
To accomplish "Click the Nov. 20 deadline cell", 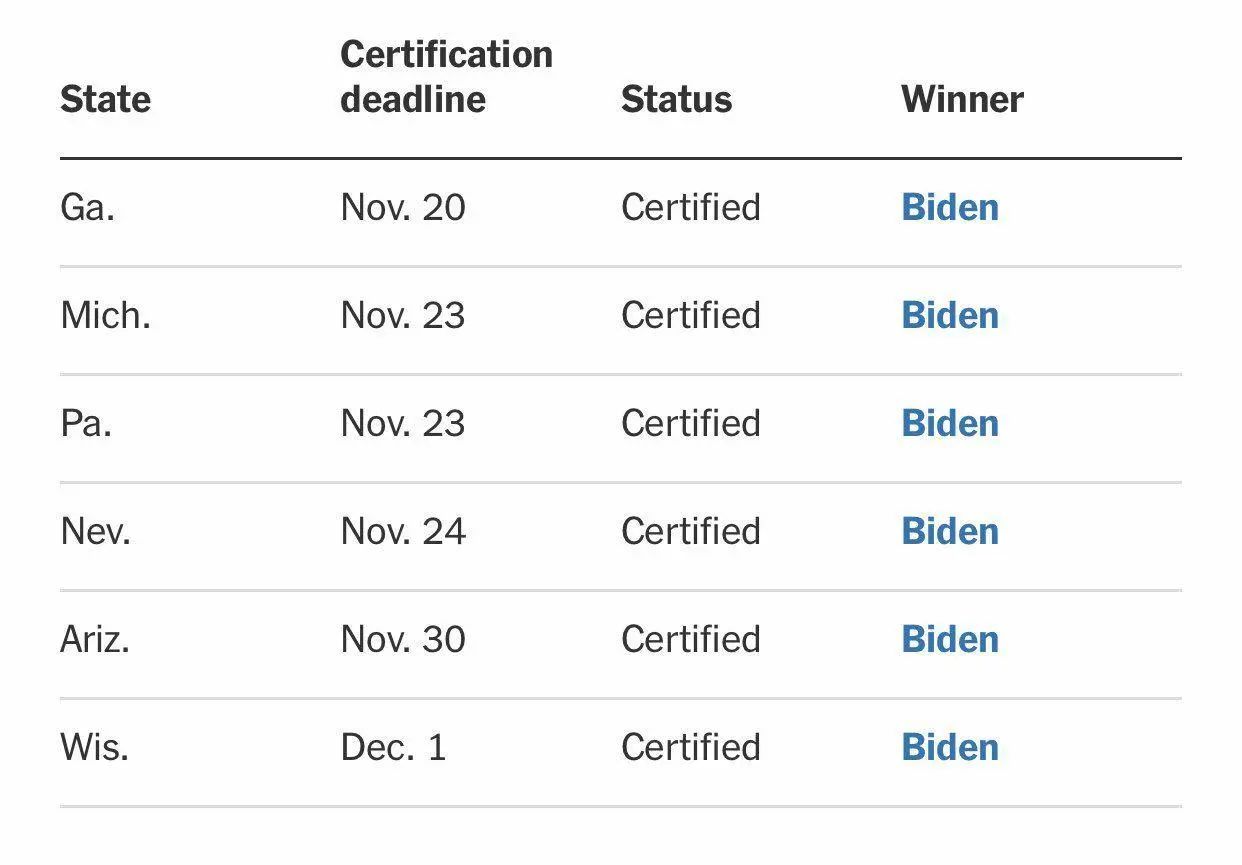I will click(403, 207).
